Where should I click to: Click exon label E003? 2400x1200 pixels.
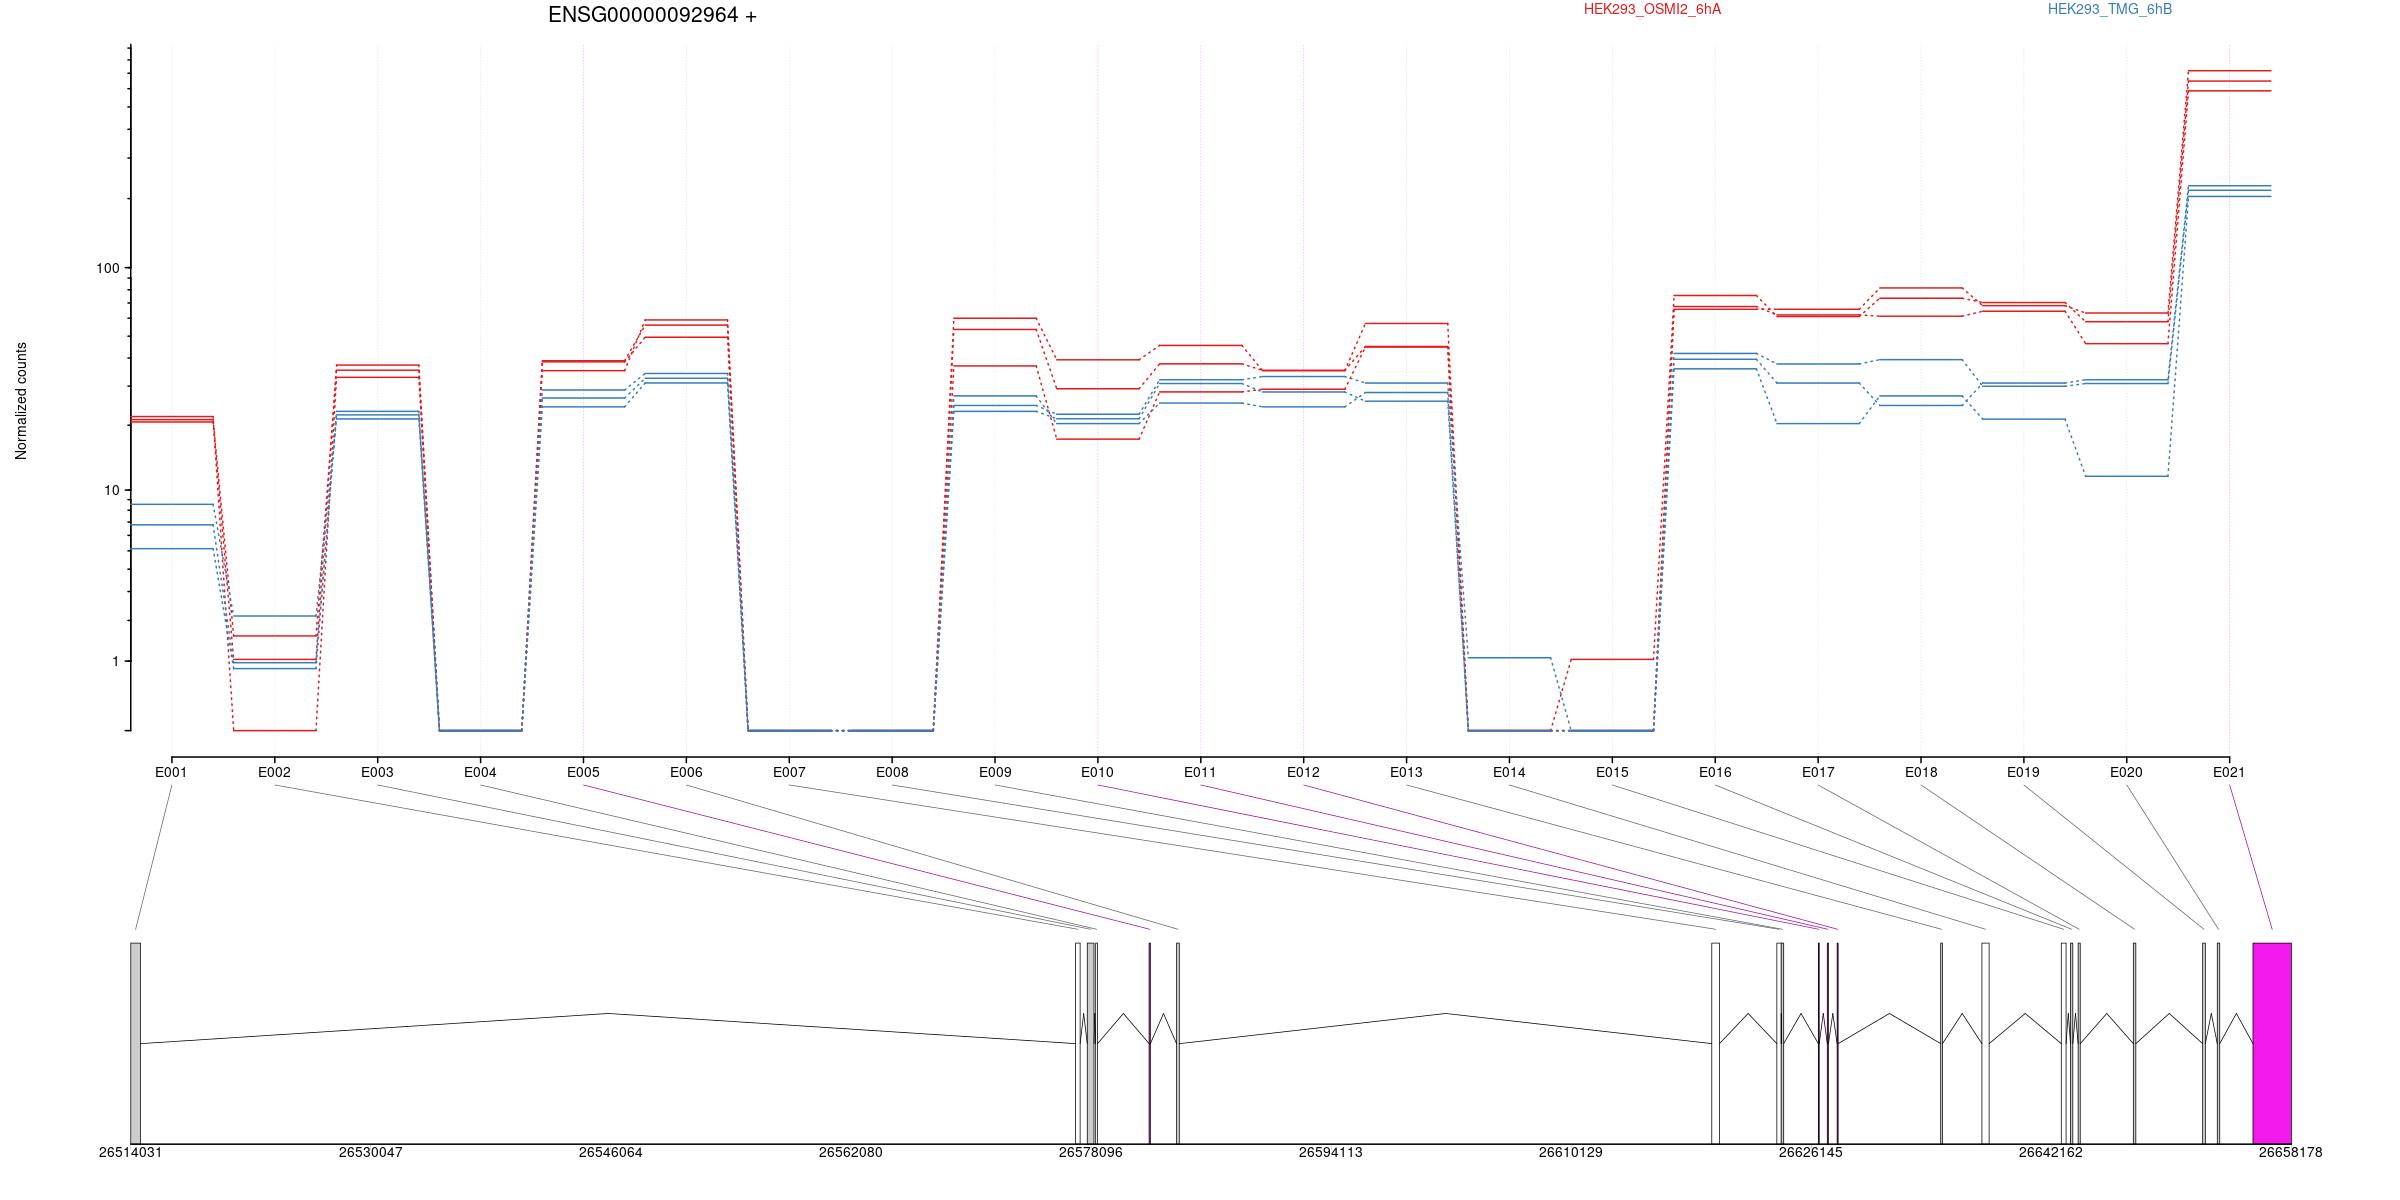click(x=377, y=773)
